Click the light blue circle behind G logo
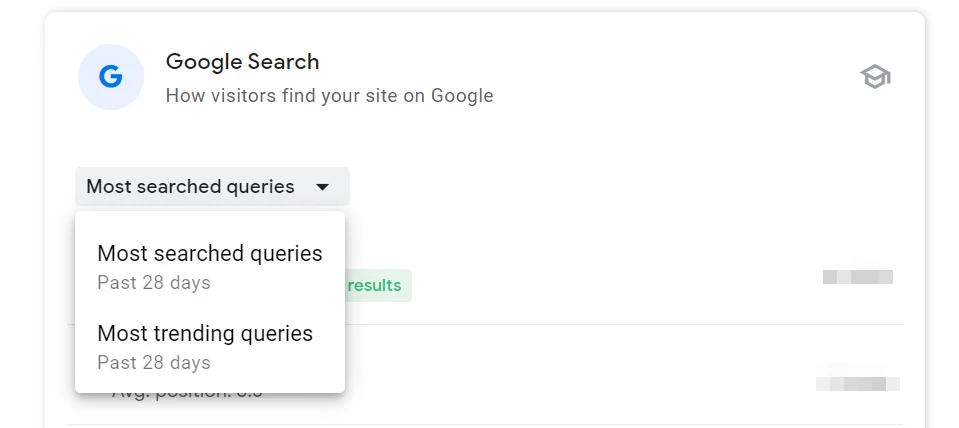 pos(111,77)
